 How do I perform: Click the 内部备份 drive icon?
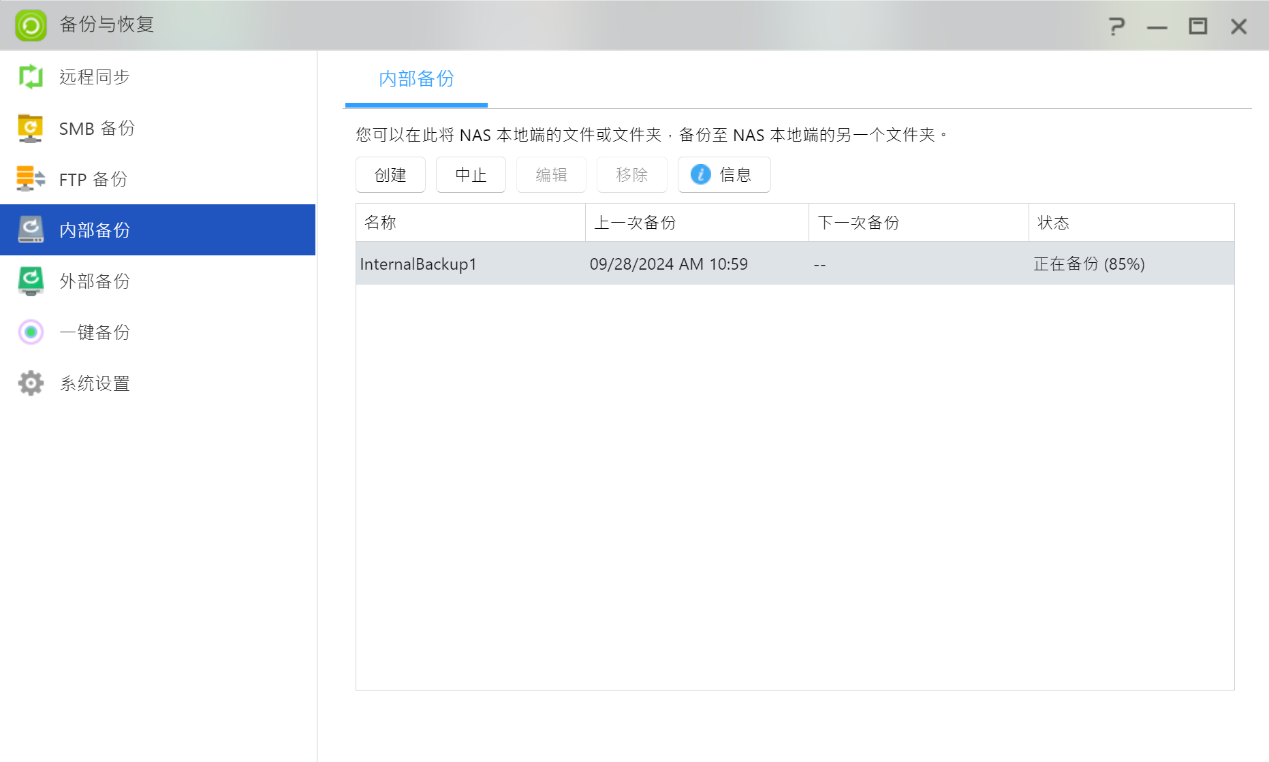click(31, 230)
